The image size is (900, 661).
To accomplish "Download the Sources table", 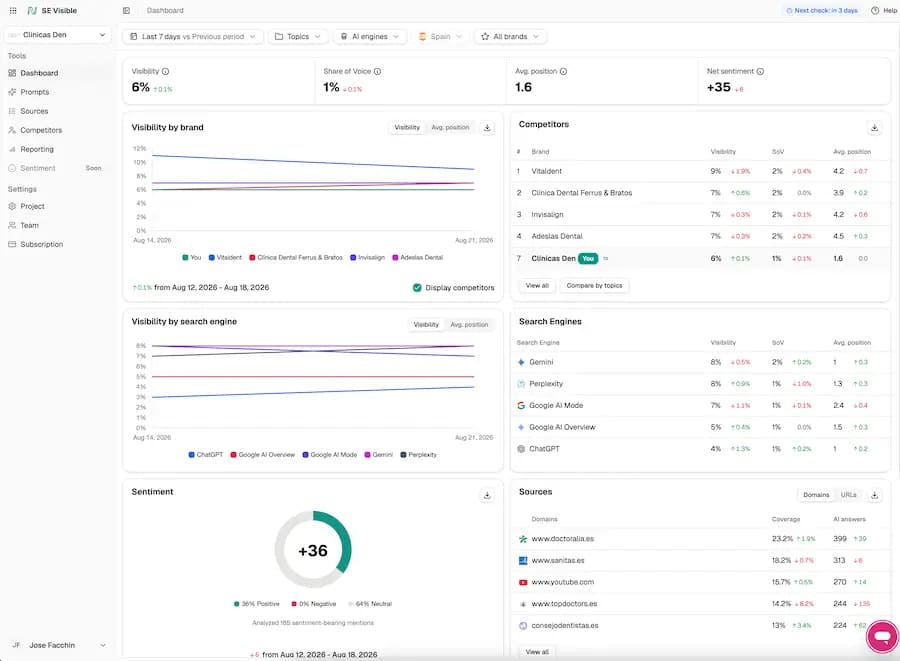I will tap(874, 495).
